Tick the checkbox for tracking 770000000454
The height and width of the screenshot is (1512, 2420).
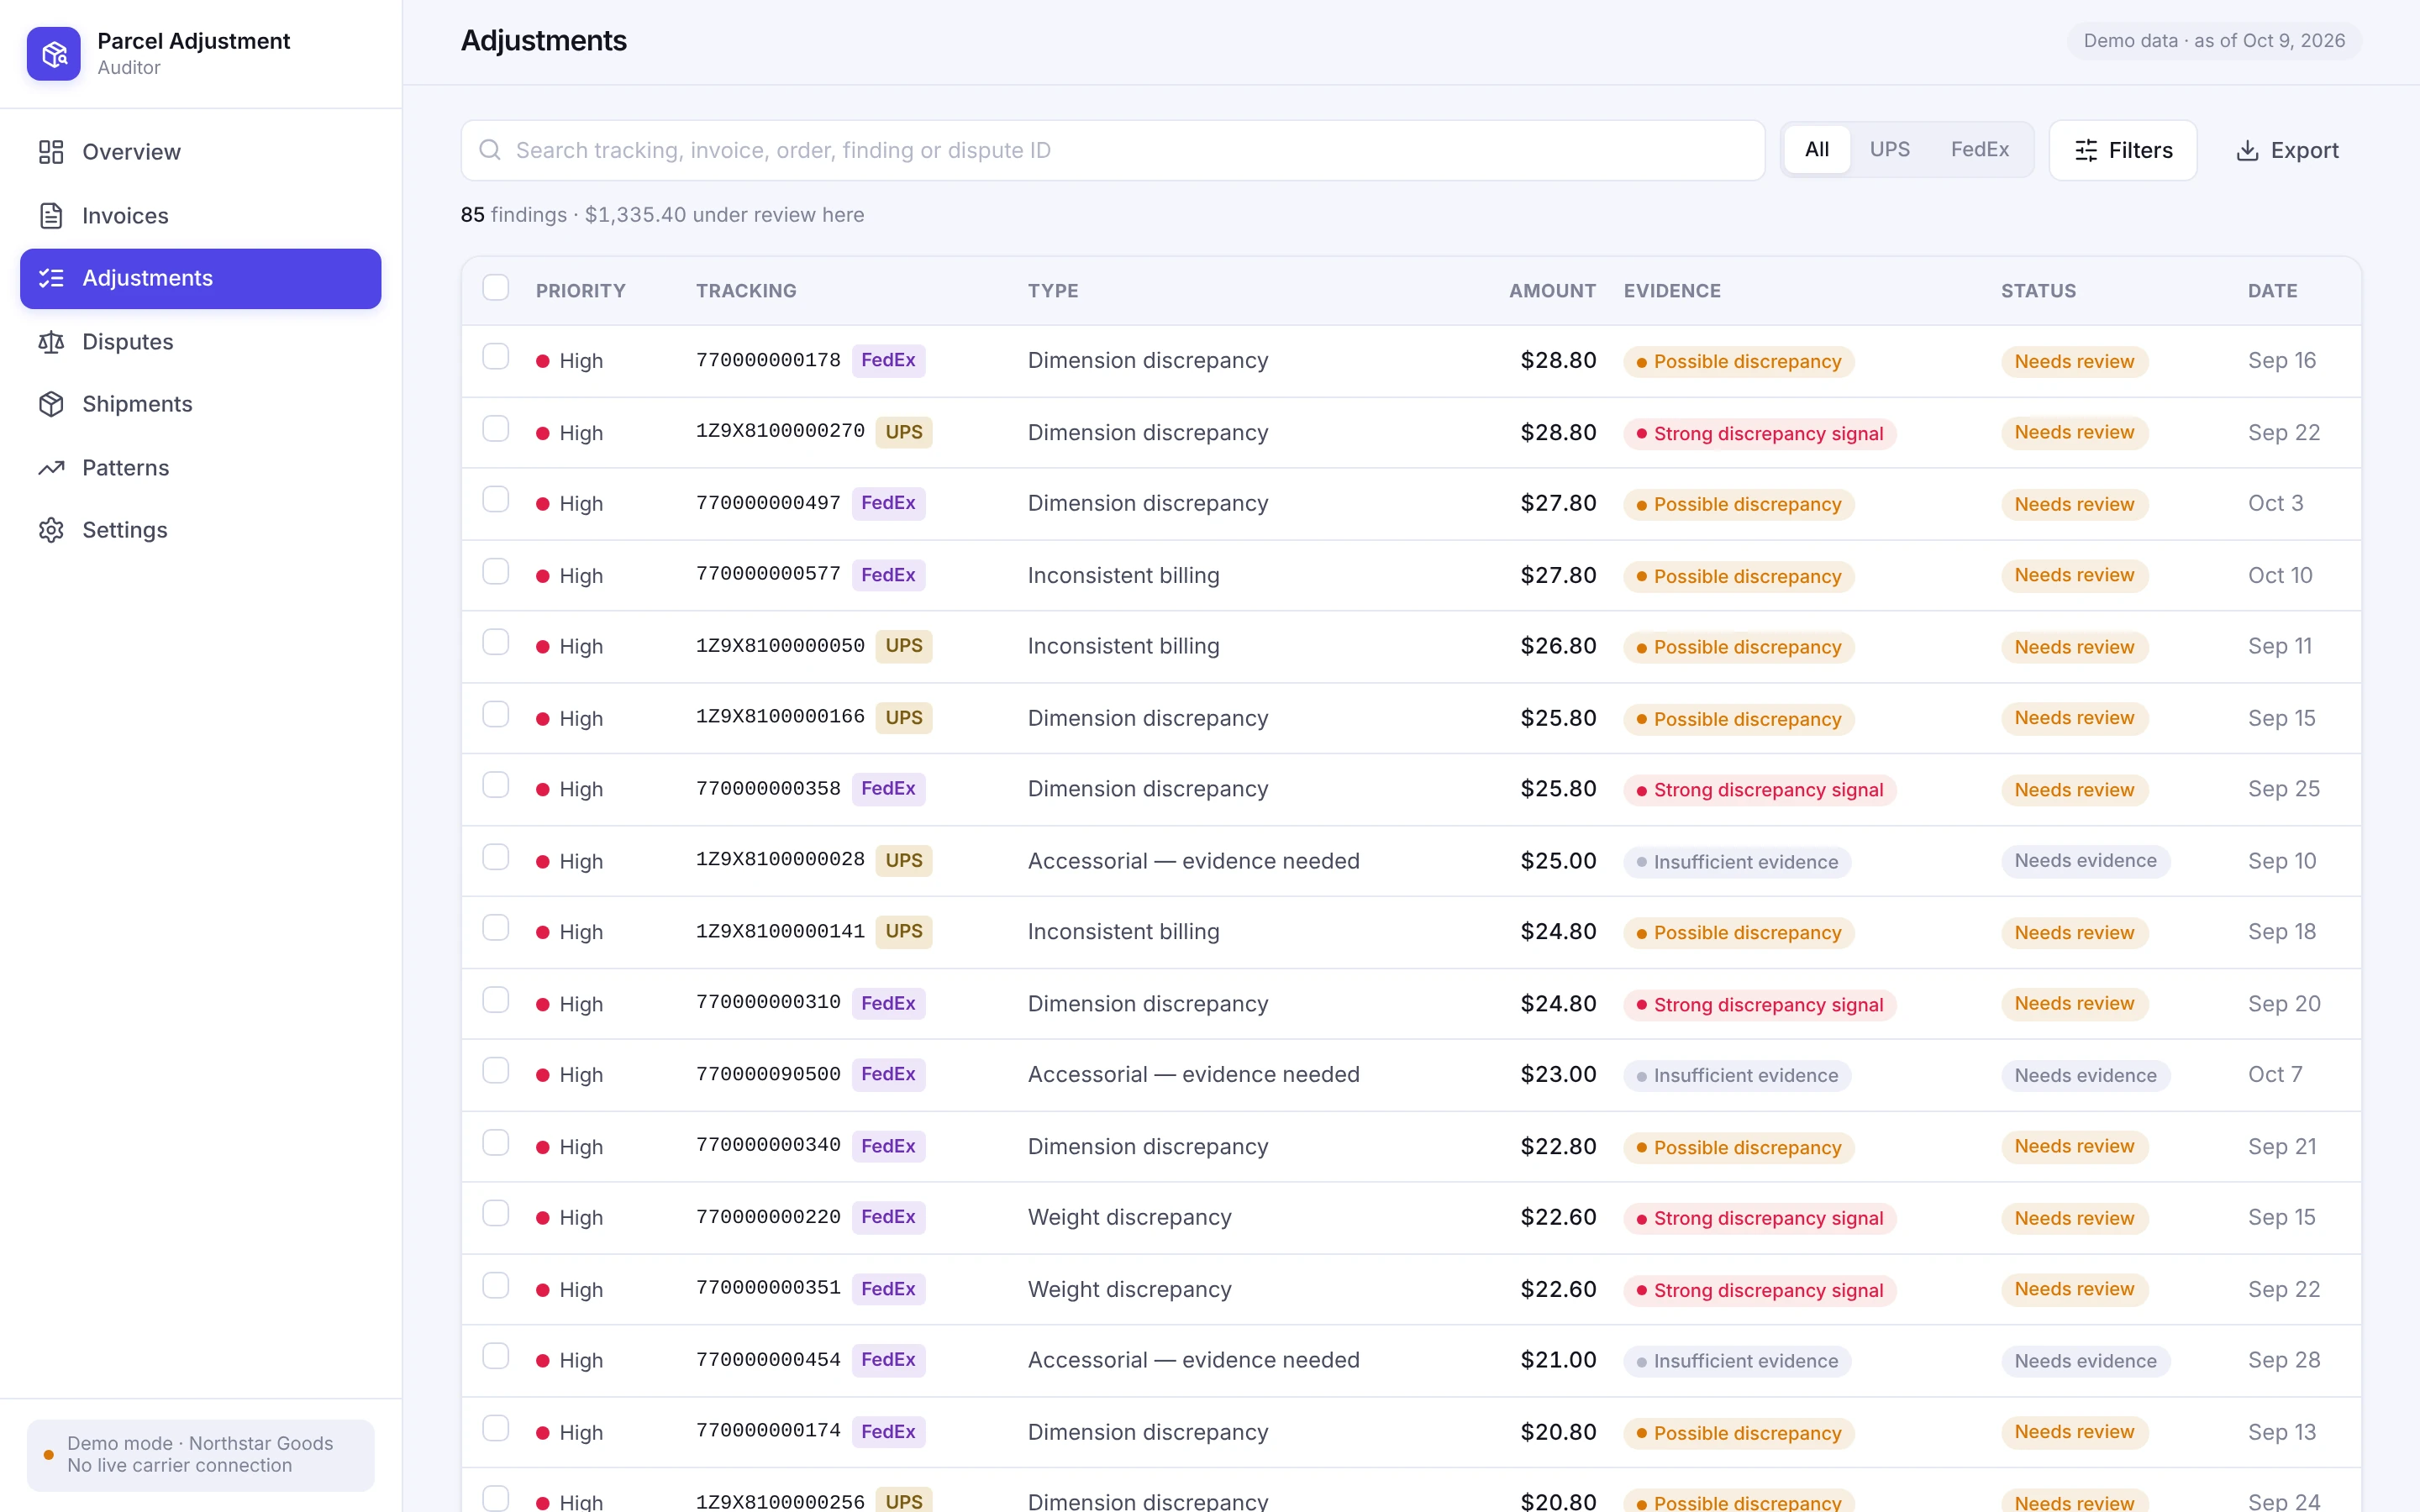click(x=496, y=1357)
